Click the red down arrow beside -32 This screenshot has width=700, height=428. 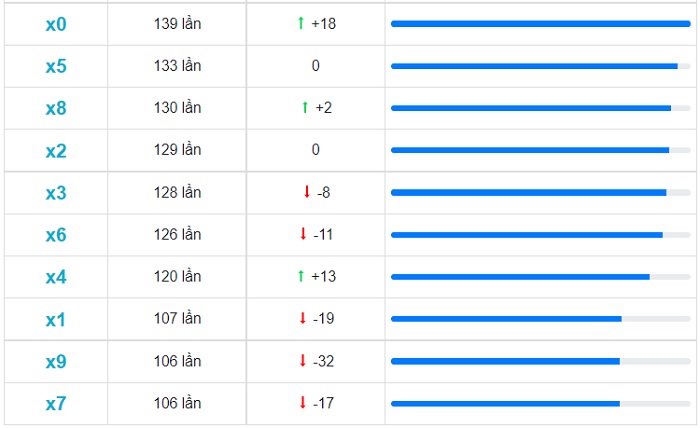pyautogui.click(x=303, y=360)
